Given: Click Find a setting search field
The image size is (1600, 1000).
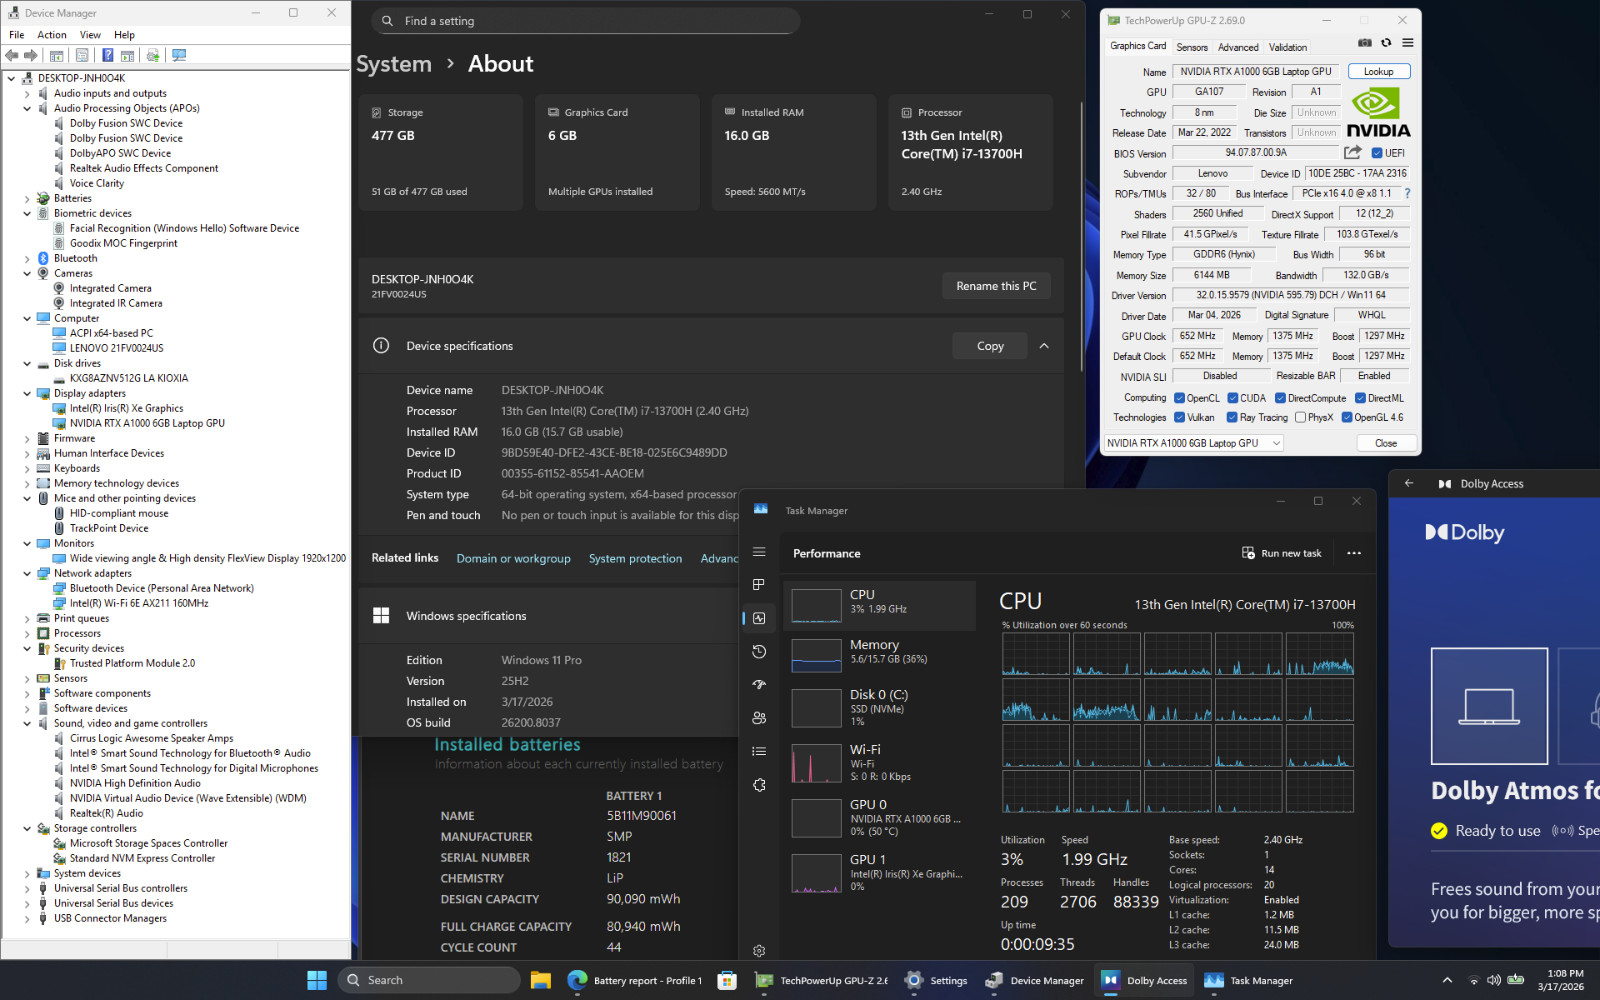Looking at the screenshot, I should click(x=586, y=21).
